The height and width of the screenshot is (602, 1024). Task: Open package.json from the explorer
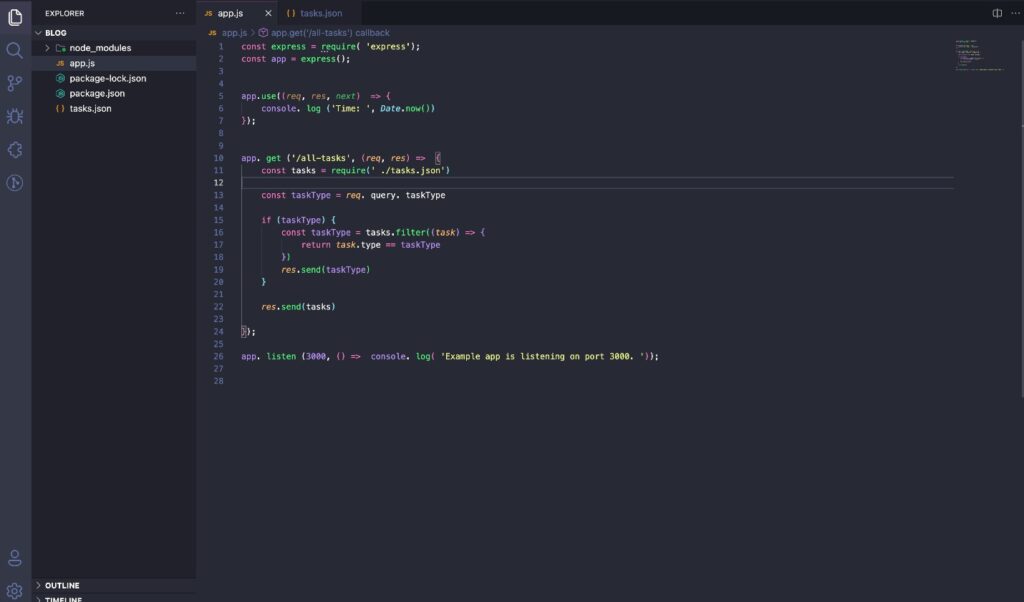pyautogui.click(x=97, y=93)
